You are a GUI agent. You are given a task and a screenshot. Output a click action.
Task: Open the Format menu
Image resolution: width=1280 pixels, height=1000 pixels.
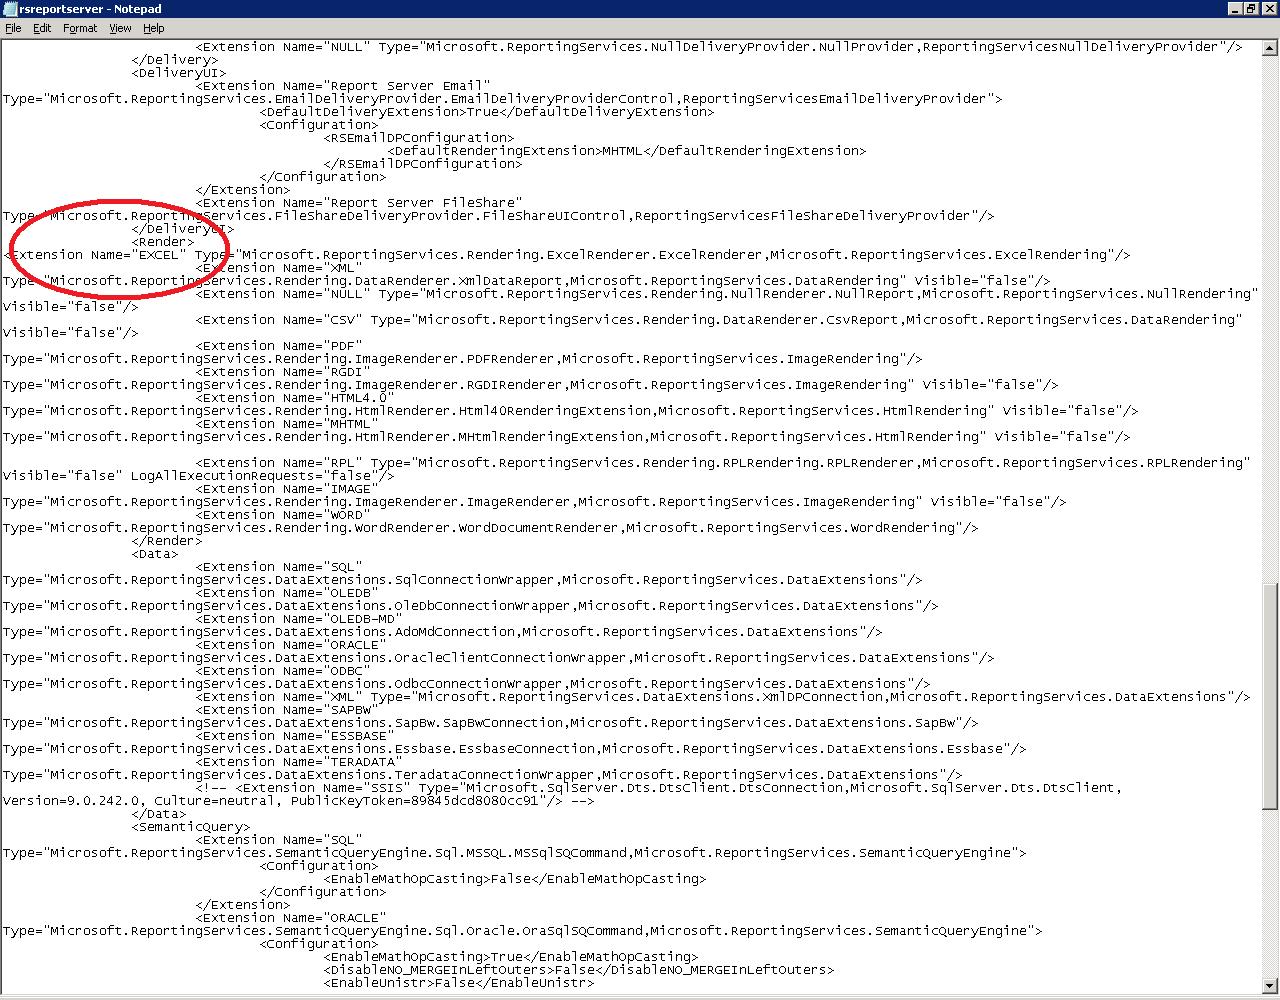pyautogui.click(x=80, y=28)
